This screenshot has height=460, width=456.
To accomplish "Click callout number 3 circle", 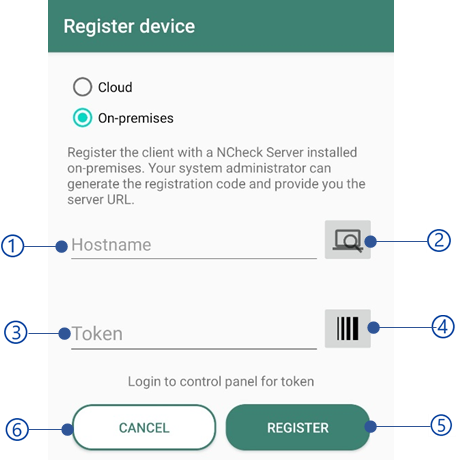I will pos(15,332).
